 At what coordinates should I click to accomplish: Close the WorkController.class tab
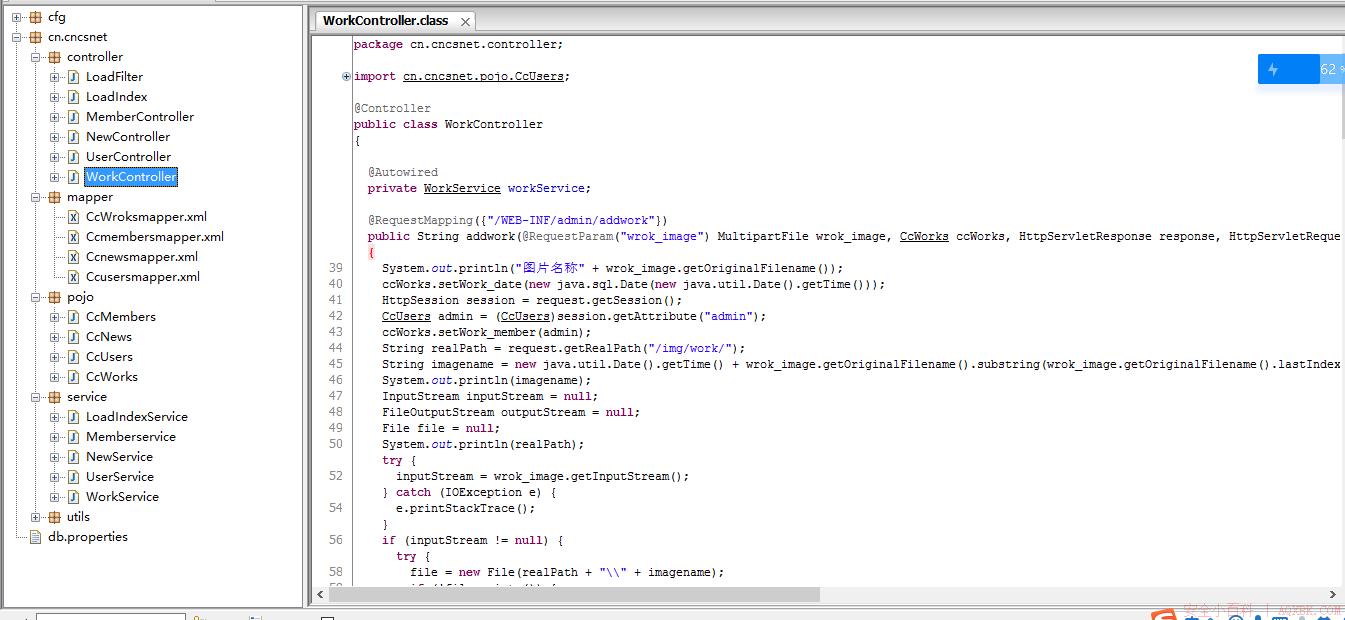click(465, 21)
